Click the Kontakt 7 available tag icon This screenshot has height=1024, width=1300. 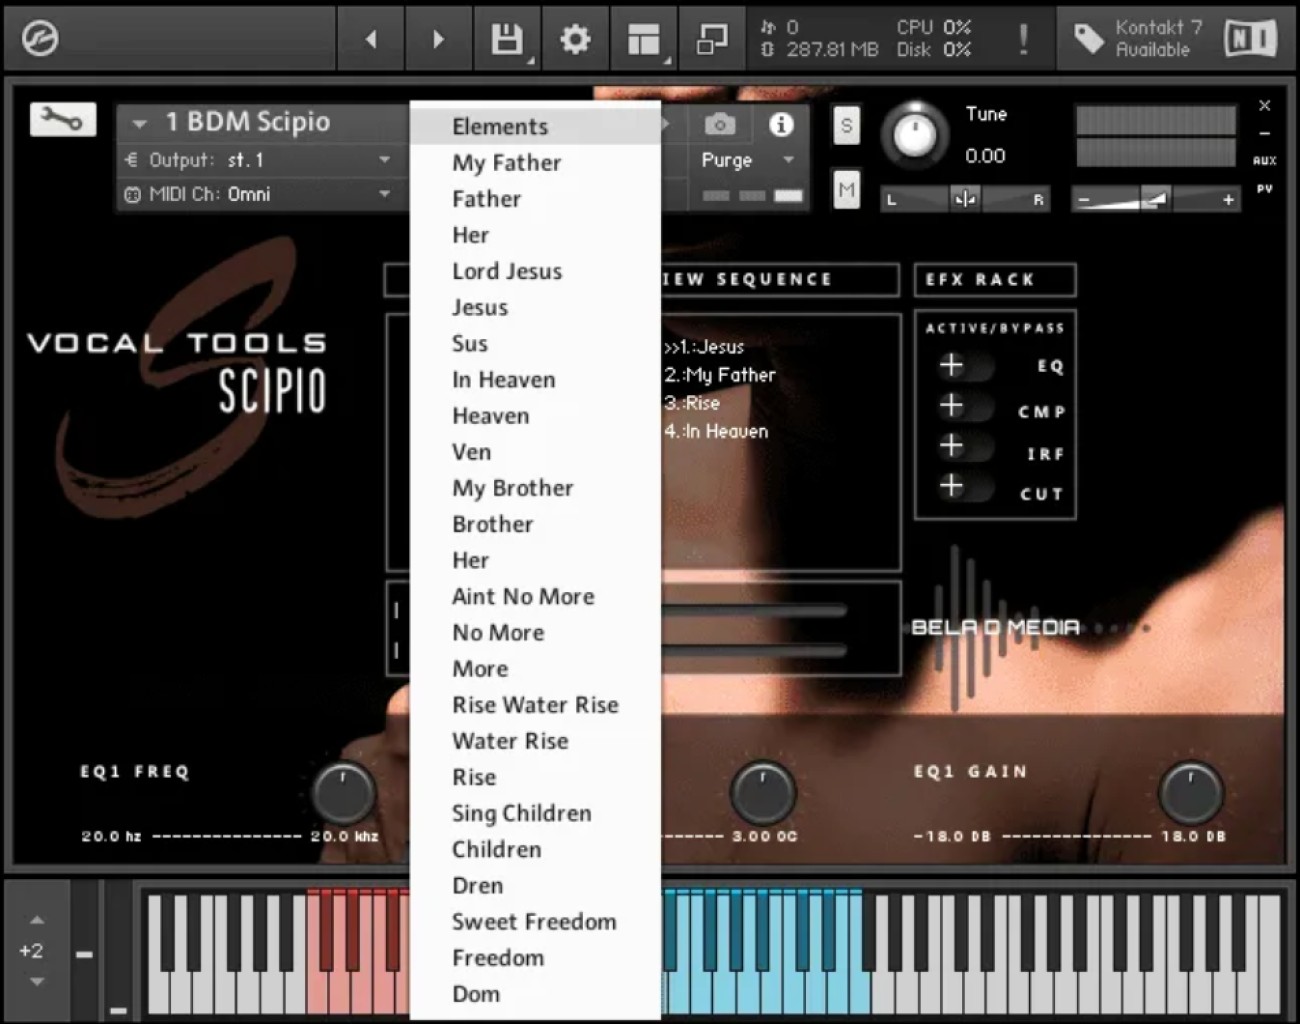click(x=1089, y=39)
